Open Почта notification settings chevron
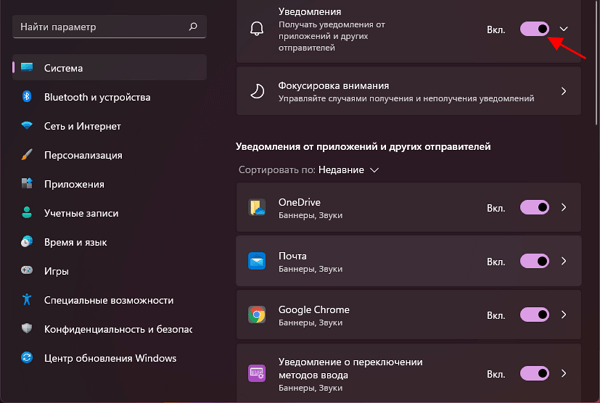Screen dimensions: 600x403 pyautogui.click(x=564, y=261)
